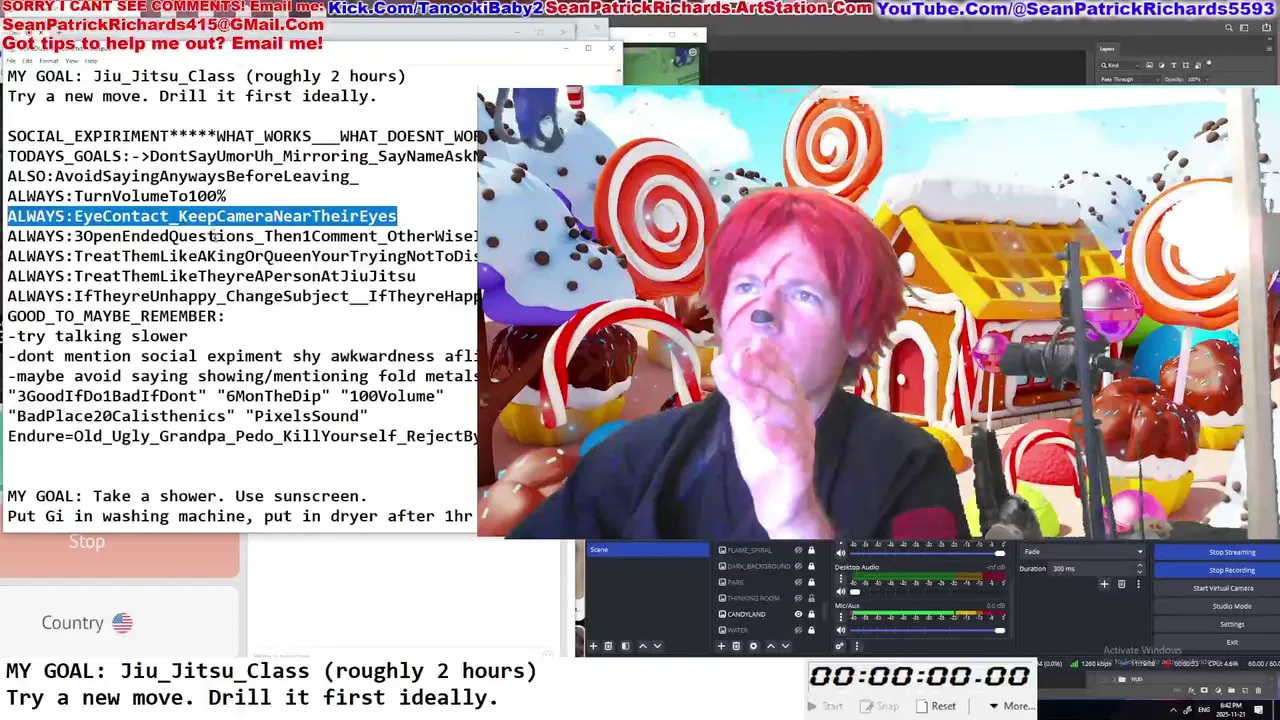Open ENG language indicator in taskbar
Image resolution: width=1280 pixels, height=720 pixels.
(1204, 710)
